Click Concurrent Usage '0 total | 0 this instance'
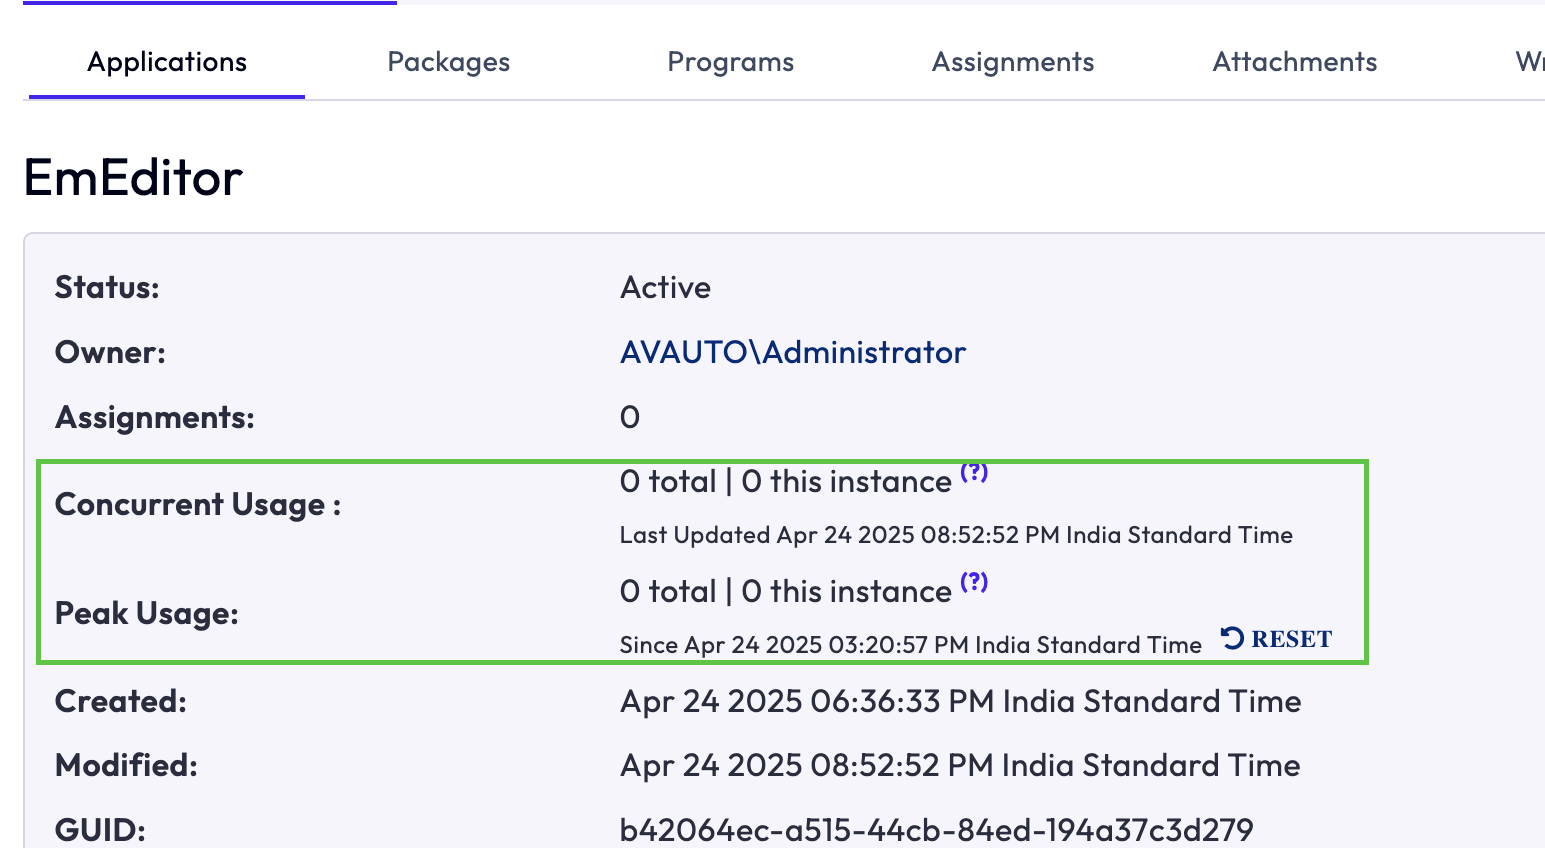This screenshot has height=848, width=1545. pos(786,482)
